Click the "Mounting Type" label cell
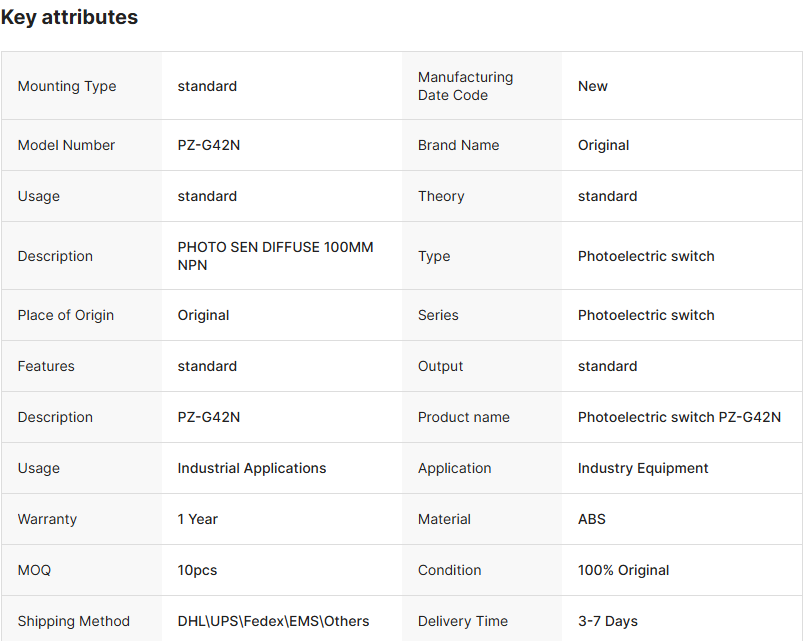 [67, 86]
